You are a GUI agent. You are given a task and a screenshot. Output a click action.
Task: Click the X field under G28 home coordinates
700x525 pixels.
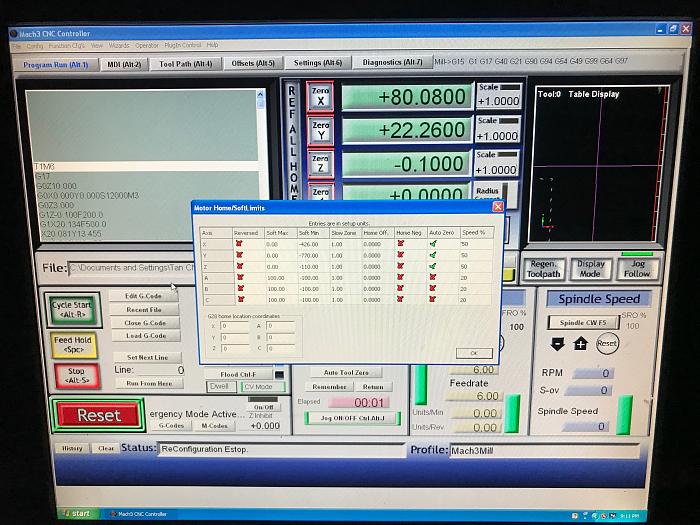tap(235, 326)
